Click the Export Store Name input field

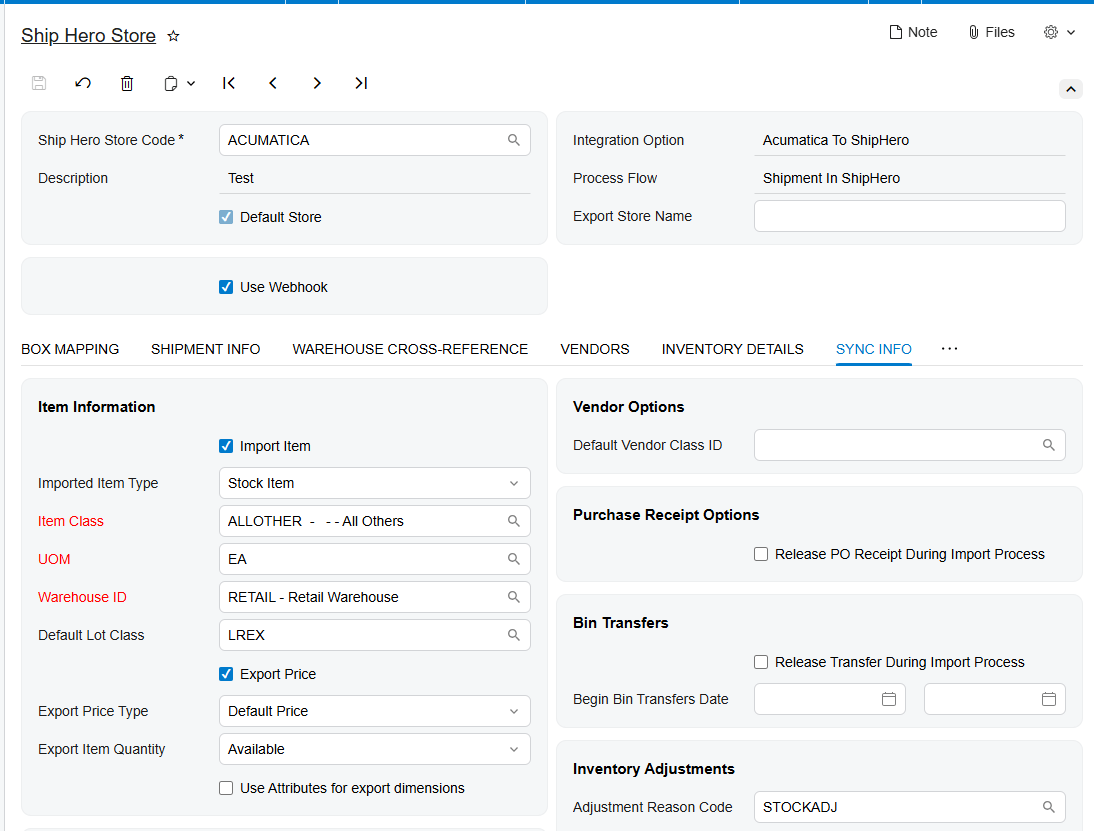tap(910, 216)
